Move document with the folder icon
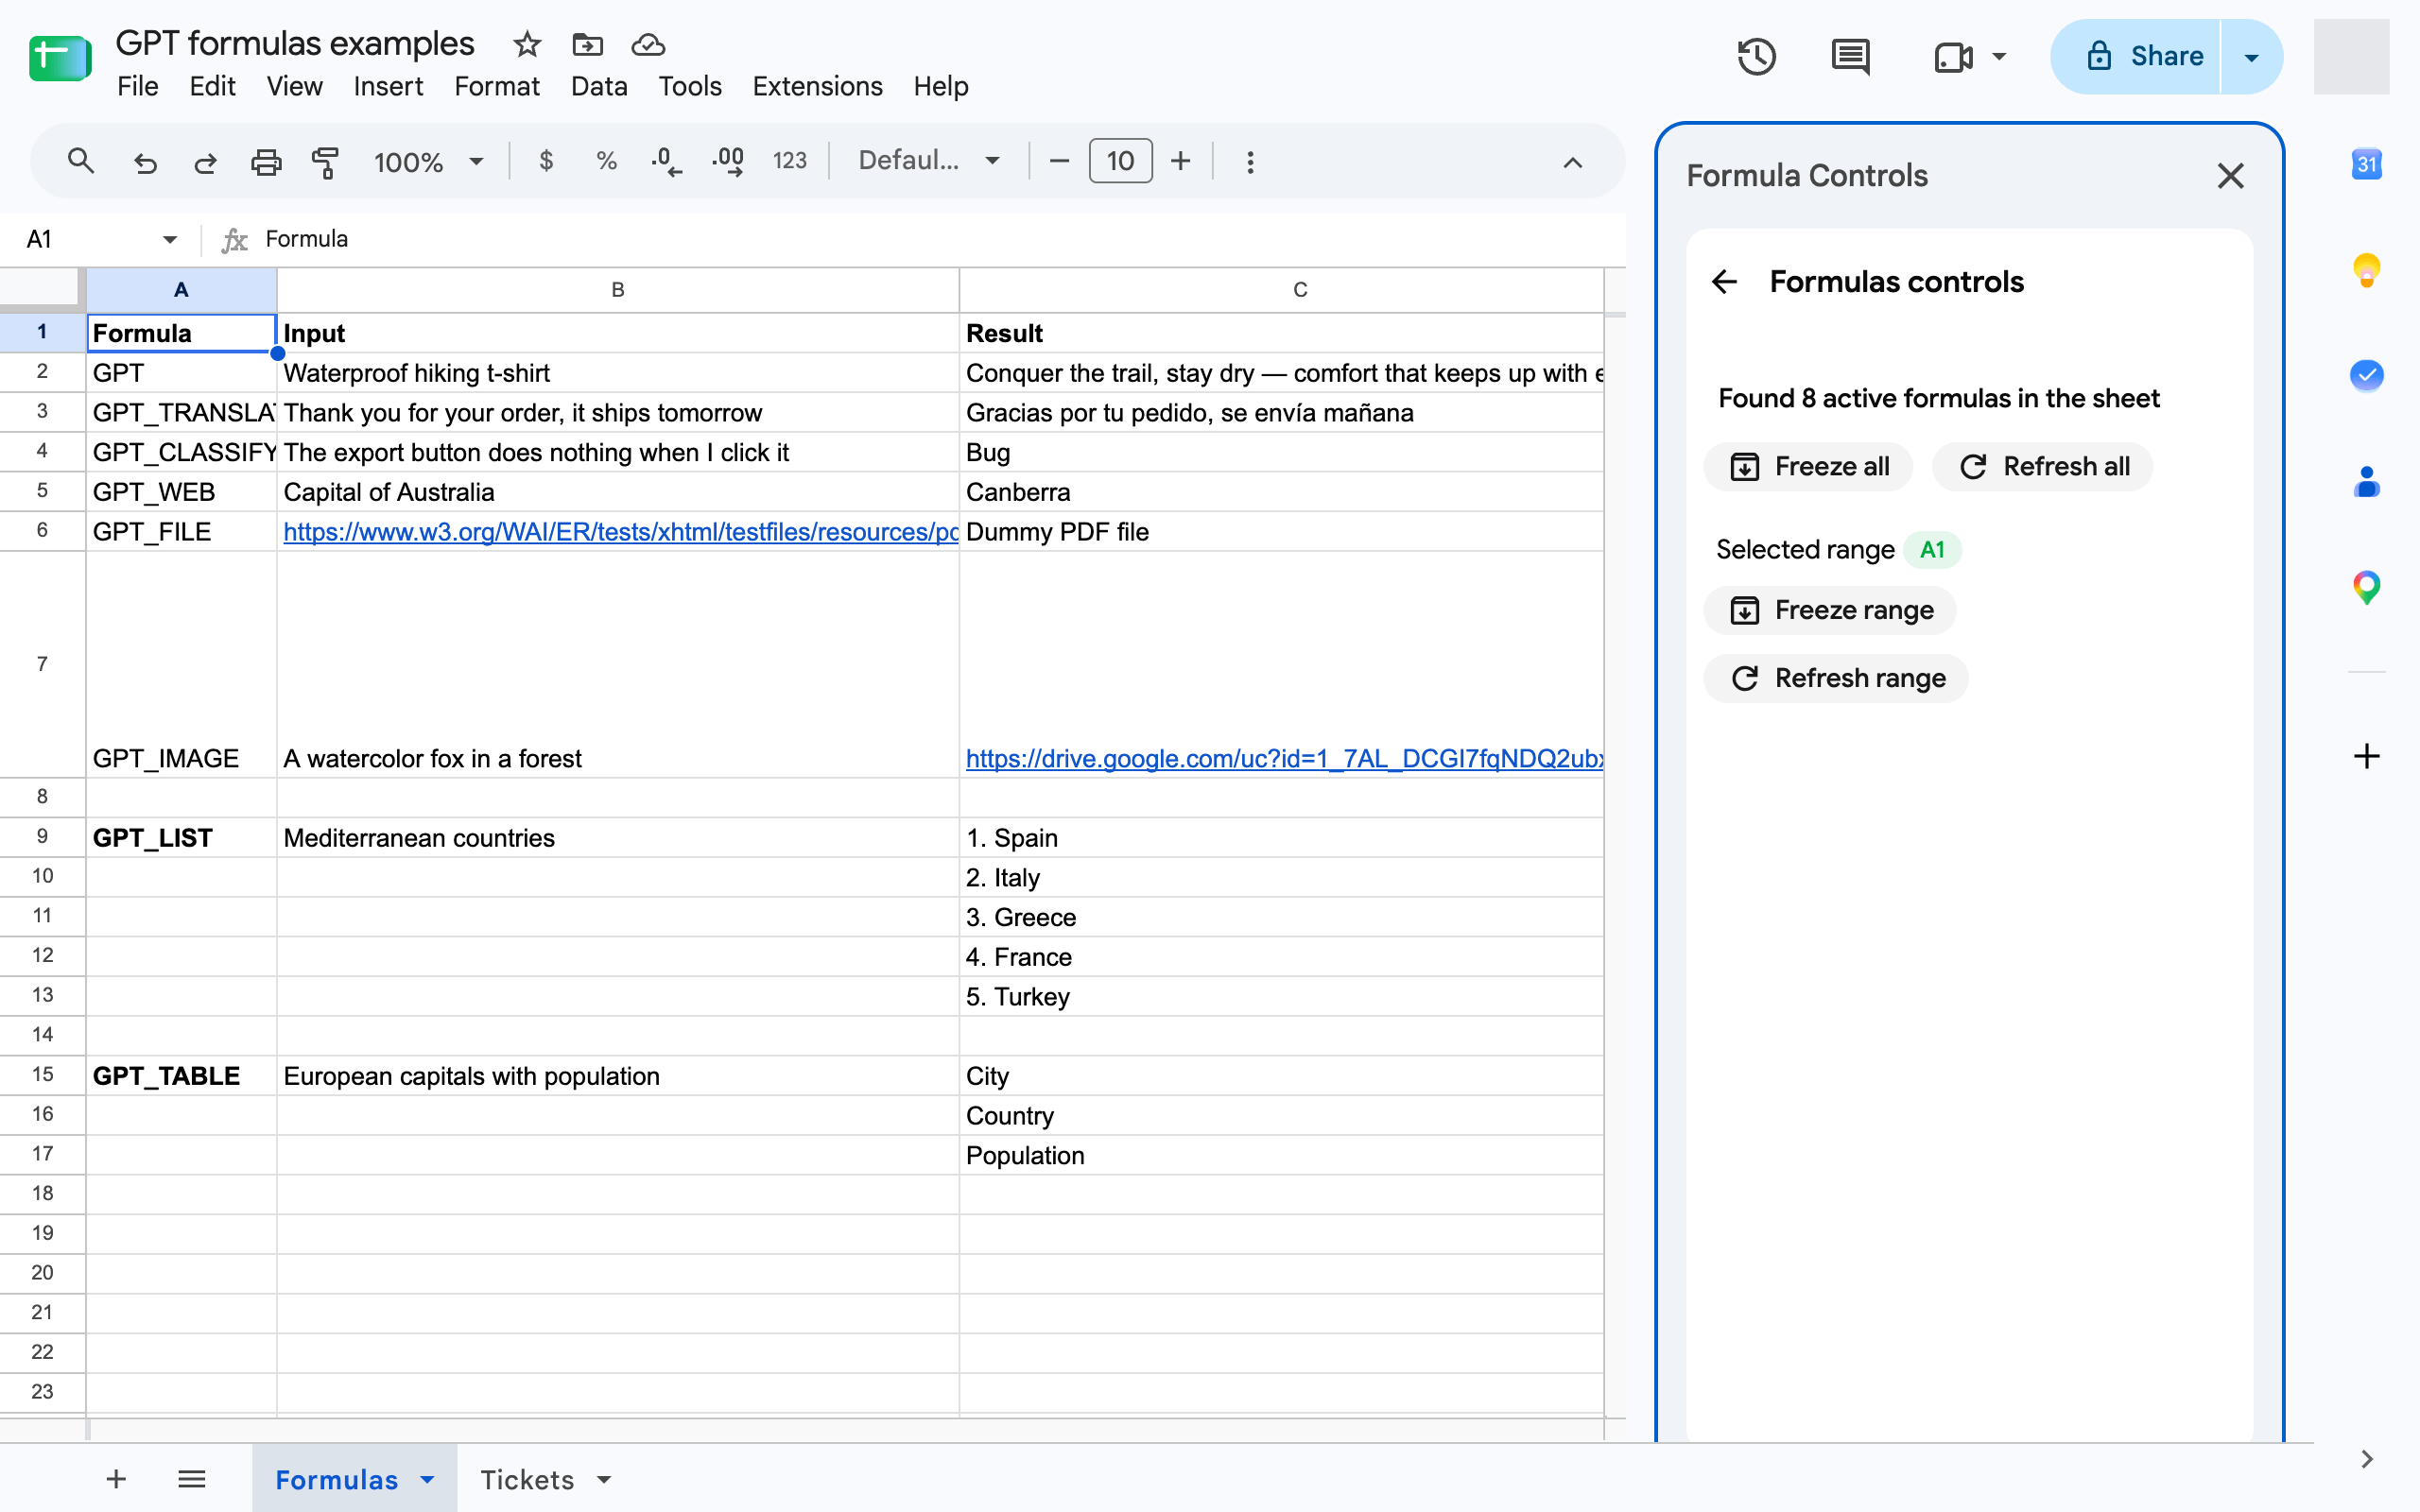2420x1512 pixels. coord(587,45)
